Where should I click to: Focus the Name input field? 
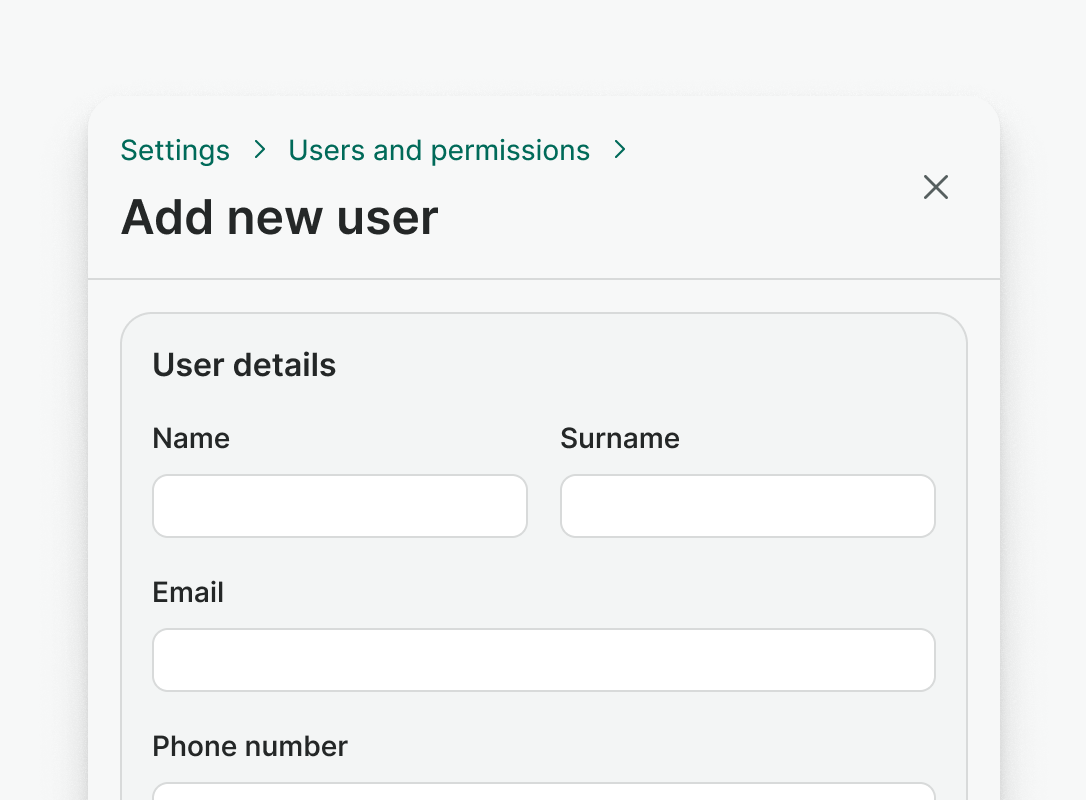[x=339, y=506]
